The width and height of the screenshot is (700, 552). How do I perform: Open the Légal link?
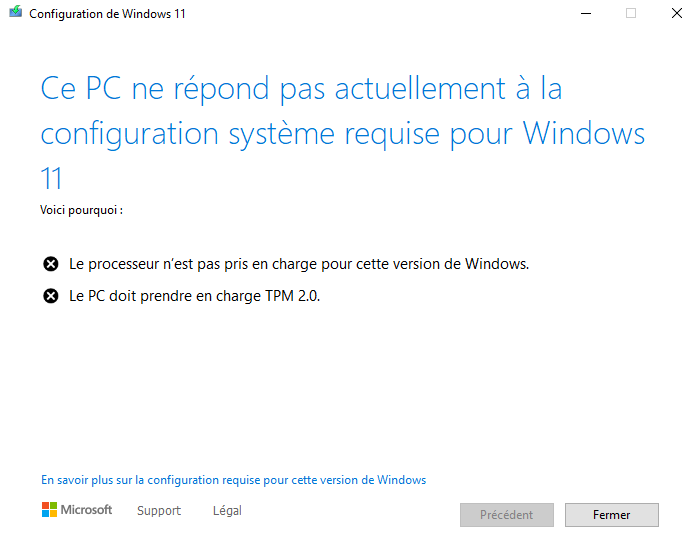[x=227, y=511]
